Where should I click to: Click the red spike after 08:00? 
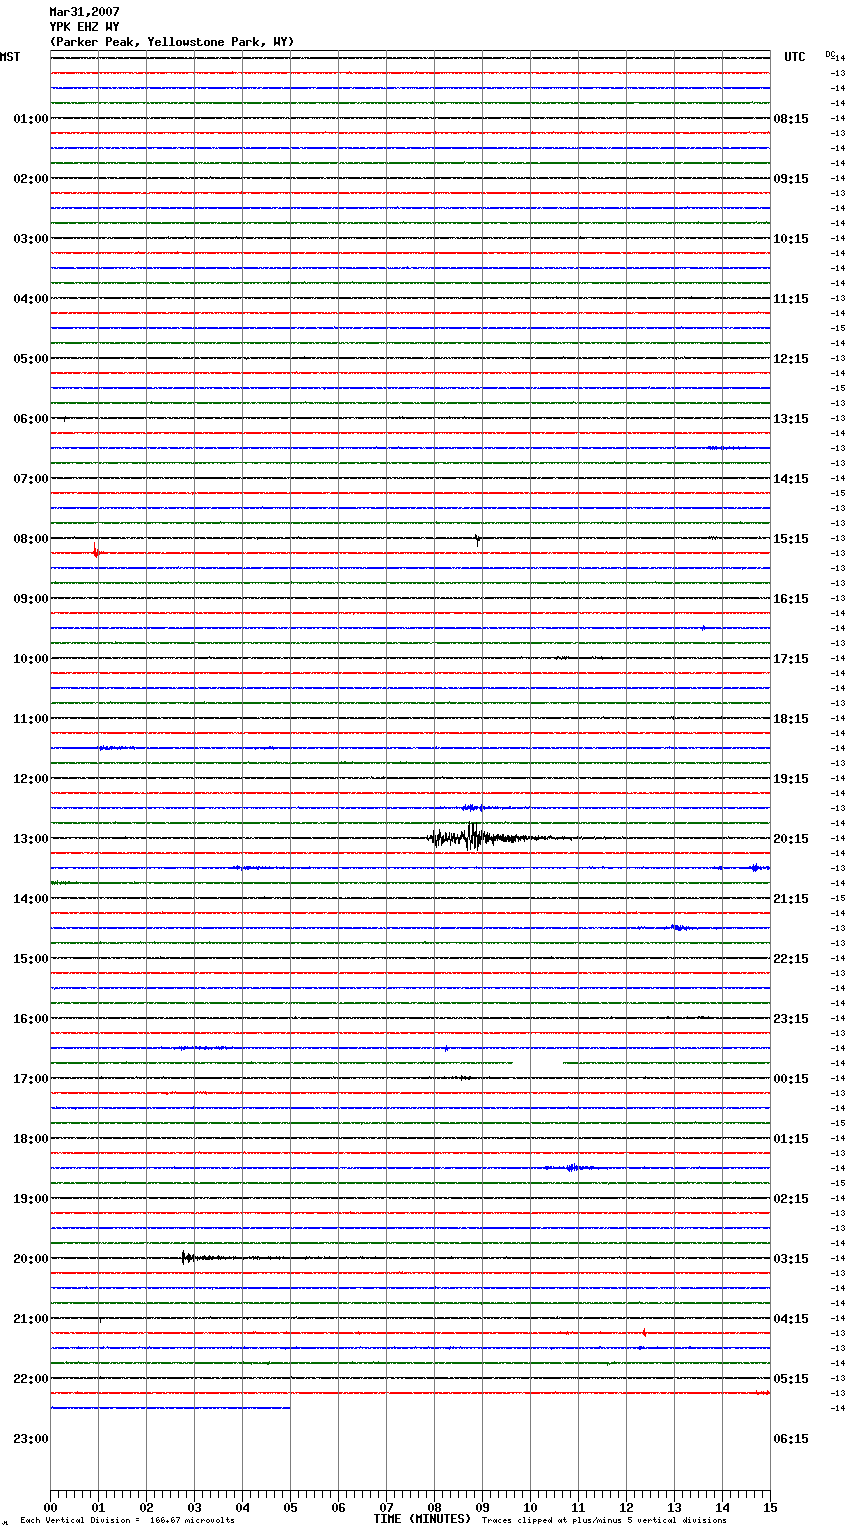tap(96, 550)
